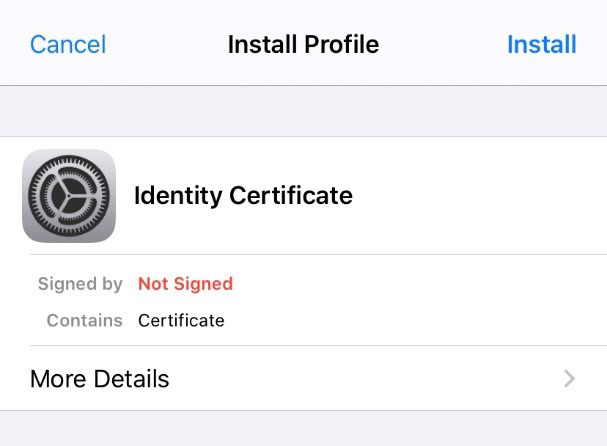The image size is (607, 446).
Task: Click the empty middle of the More Details row
Action: tap(364, 379)
